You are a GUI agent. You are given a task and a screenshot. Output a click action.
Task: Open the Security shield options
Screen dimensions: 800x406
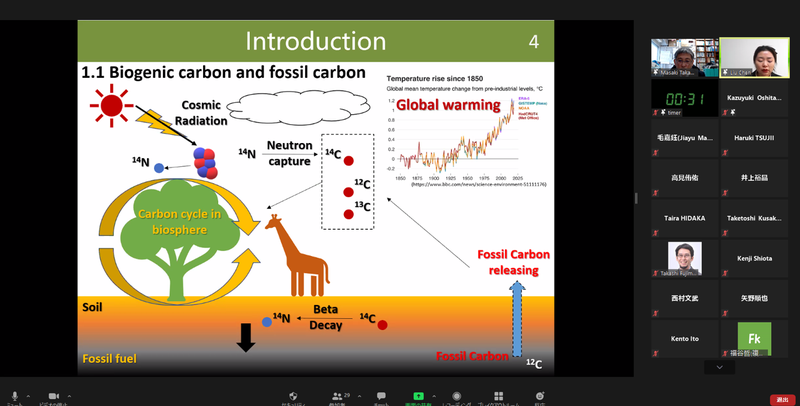pos(293,397)
